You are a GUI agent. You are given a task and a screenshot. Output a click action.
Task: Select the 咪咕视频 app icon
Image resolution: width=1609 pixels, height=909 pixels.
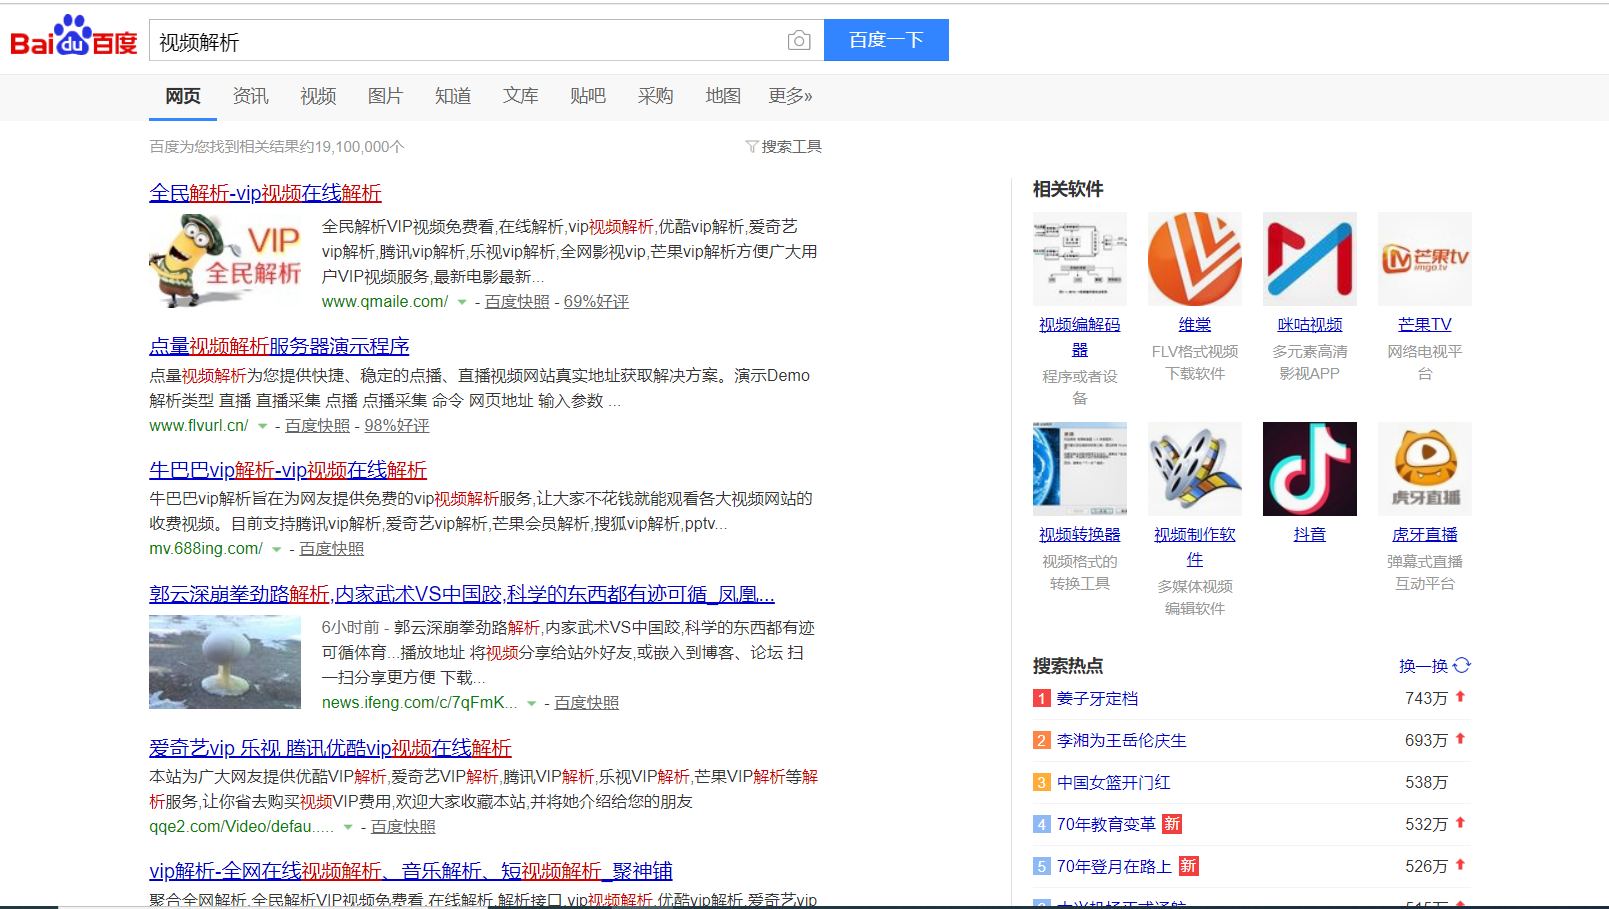[1309, 258]
